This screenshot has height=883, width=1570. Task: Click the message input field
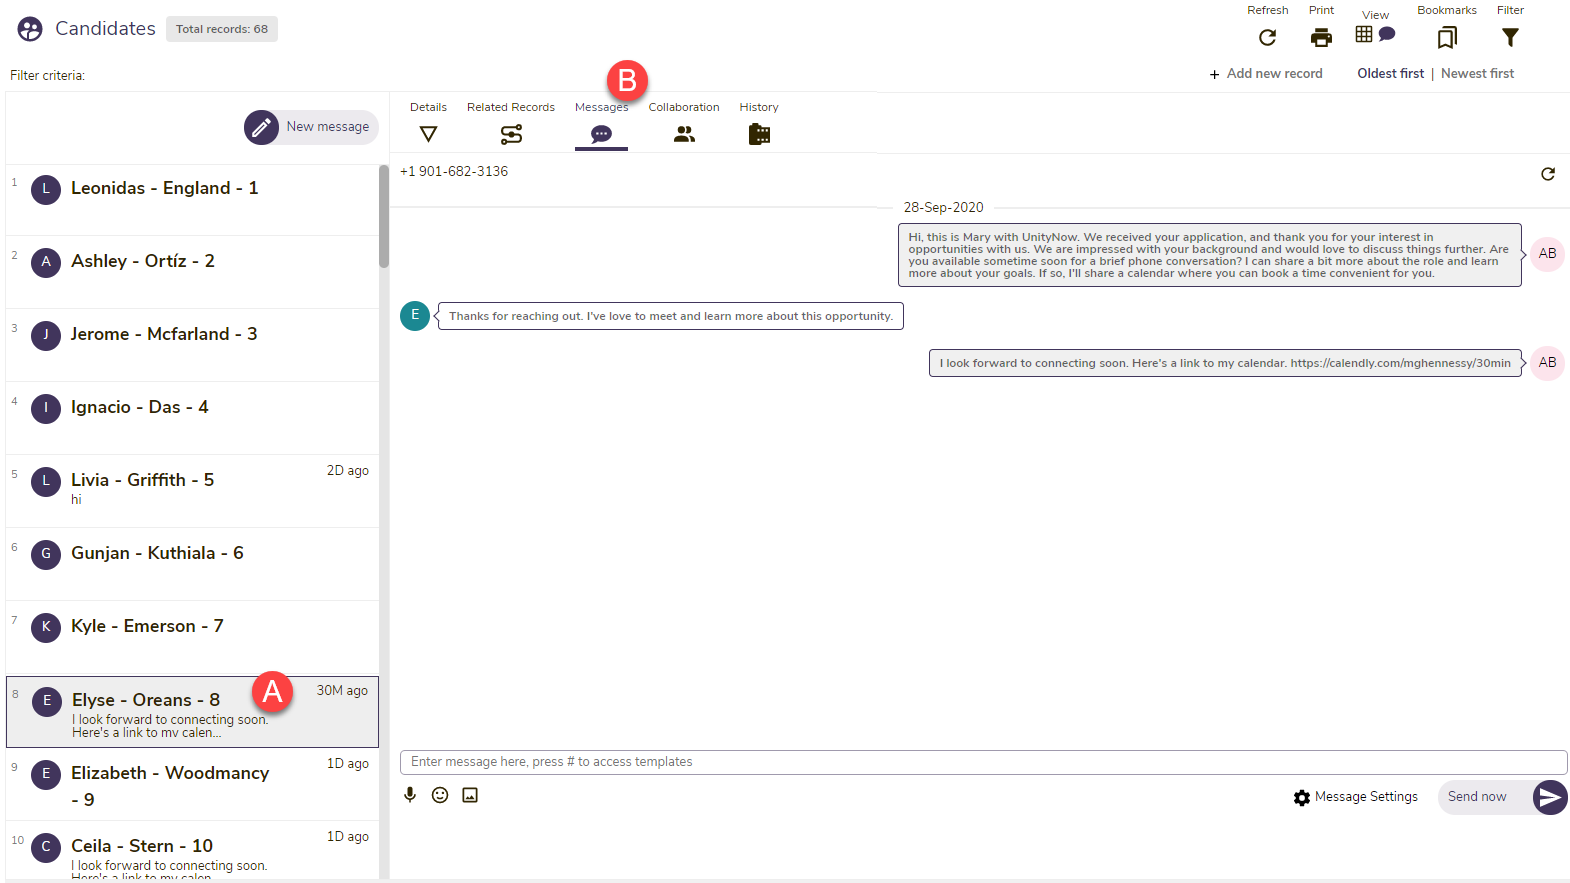[x=983, y=762]
